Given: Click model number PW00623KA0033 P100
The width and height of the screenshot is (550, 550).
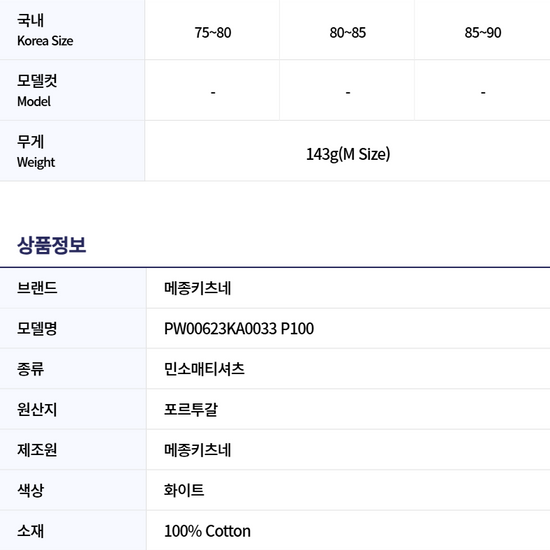Looking at the screenshot, I should [239, 329].
